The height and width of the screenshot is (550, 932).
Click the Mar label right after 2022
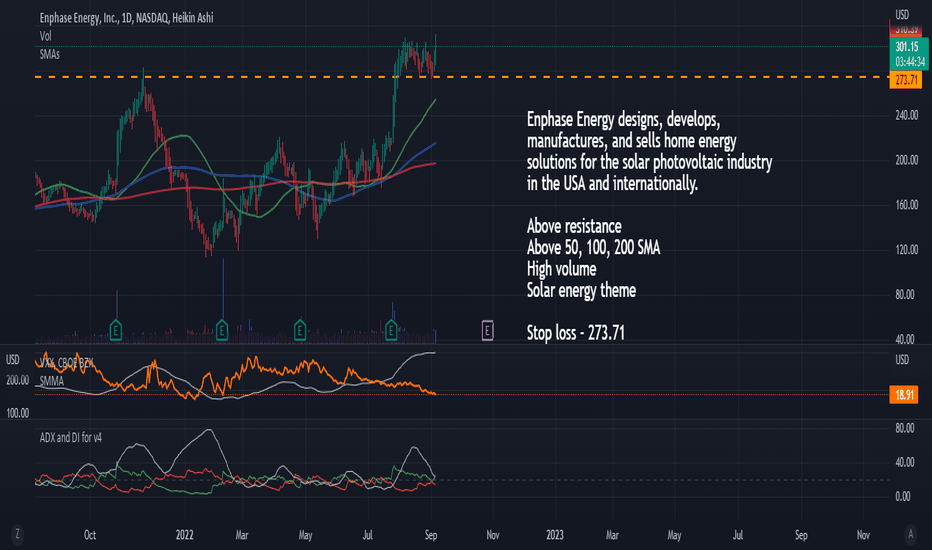coord(242,535)
